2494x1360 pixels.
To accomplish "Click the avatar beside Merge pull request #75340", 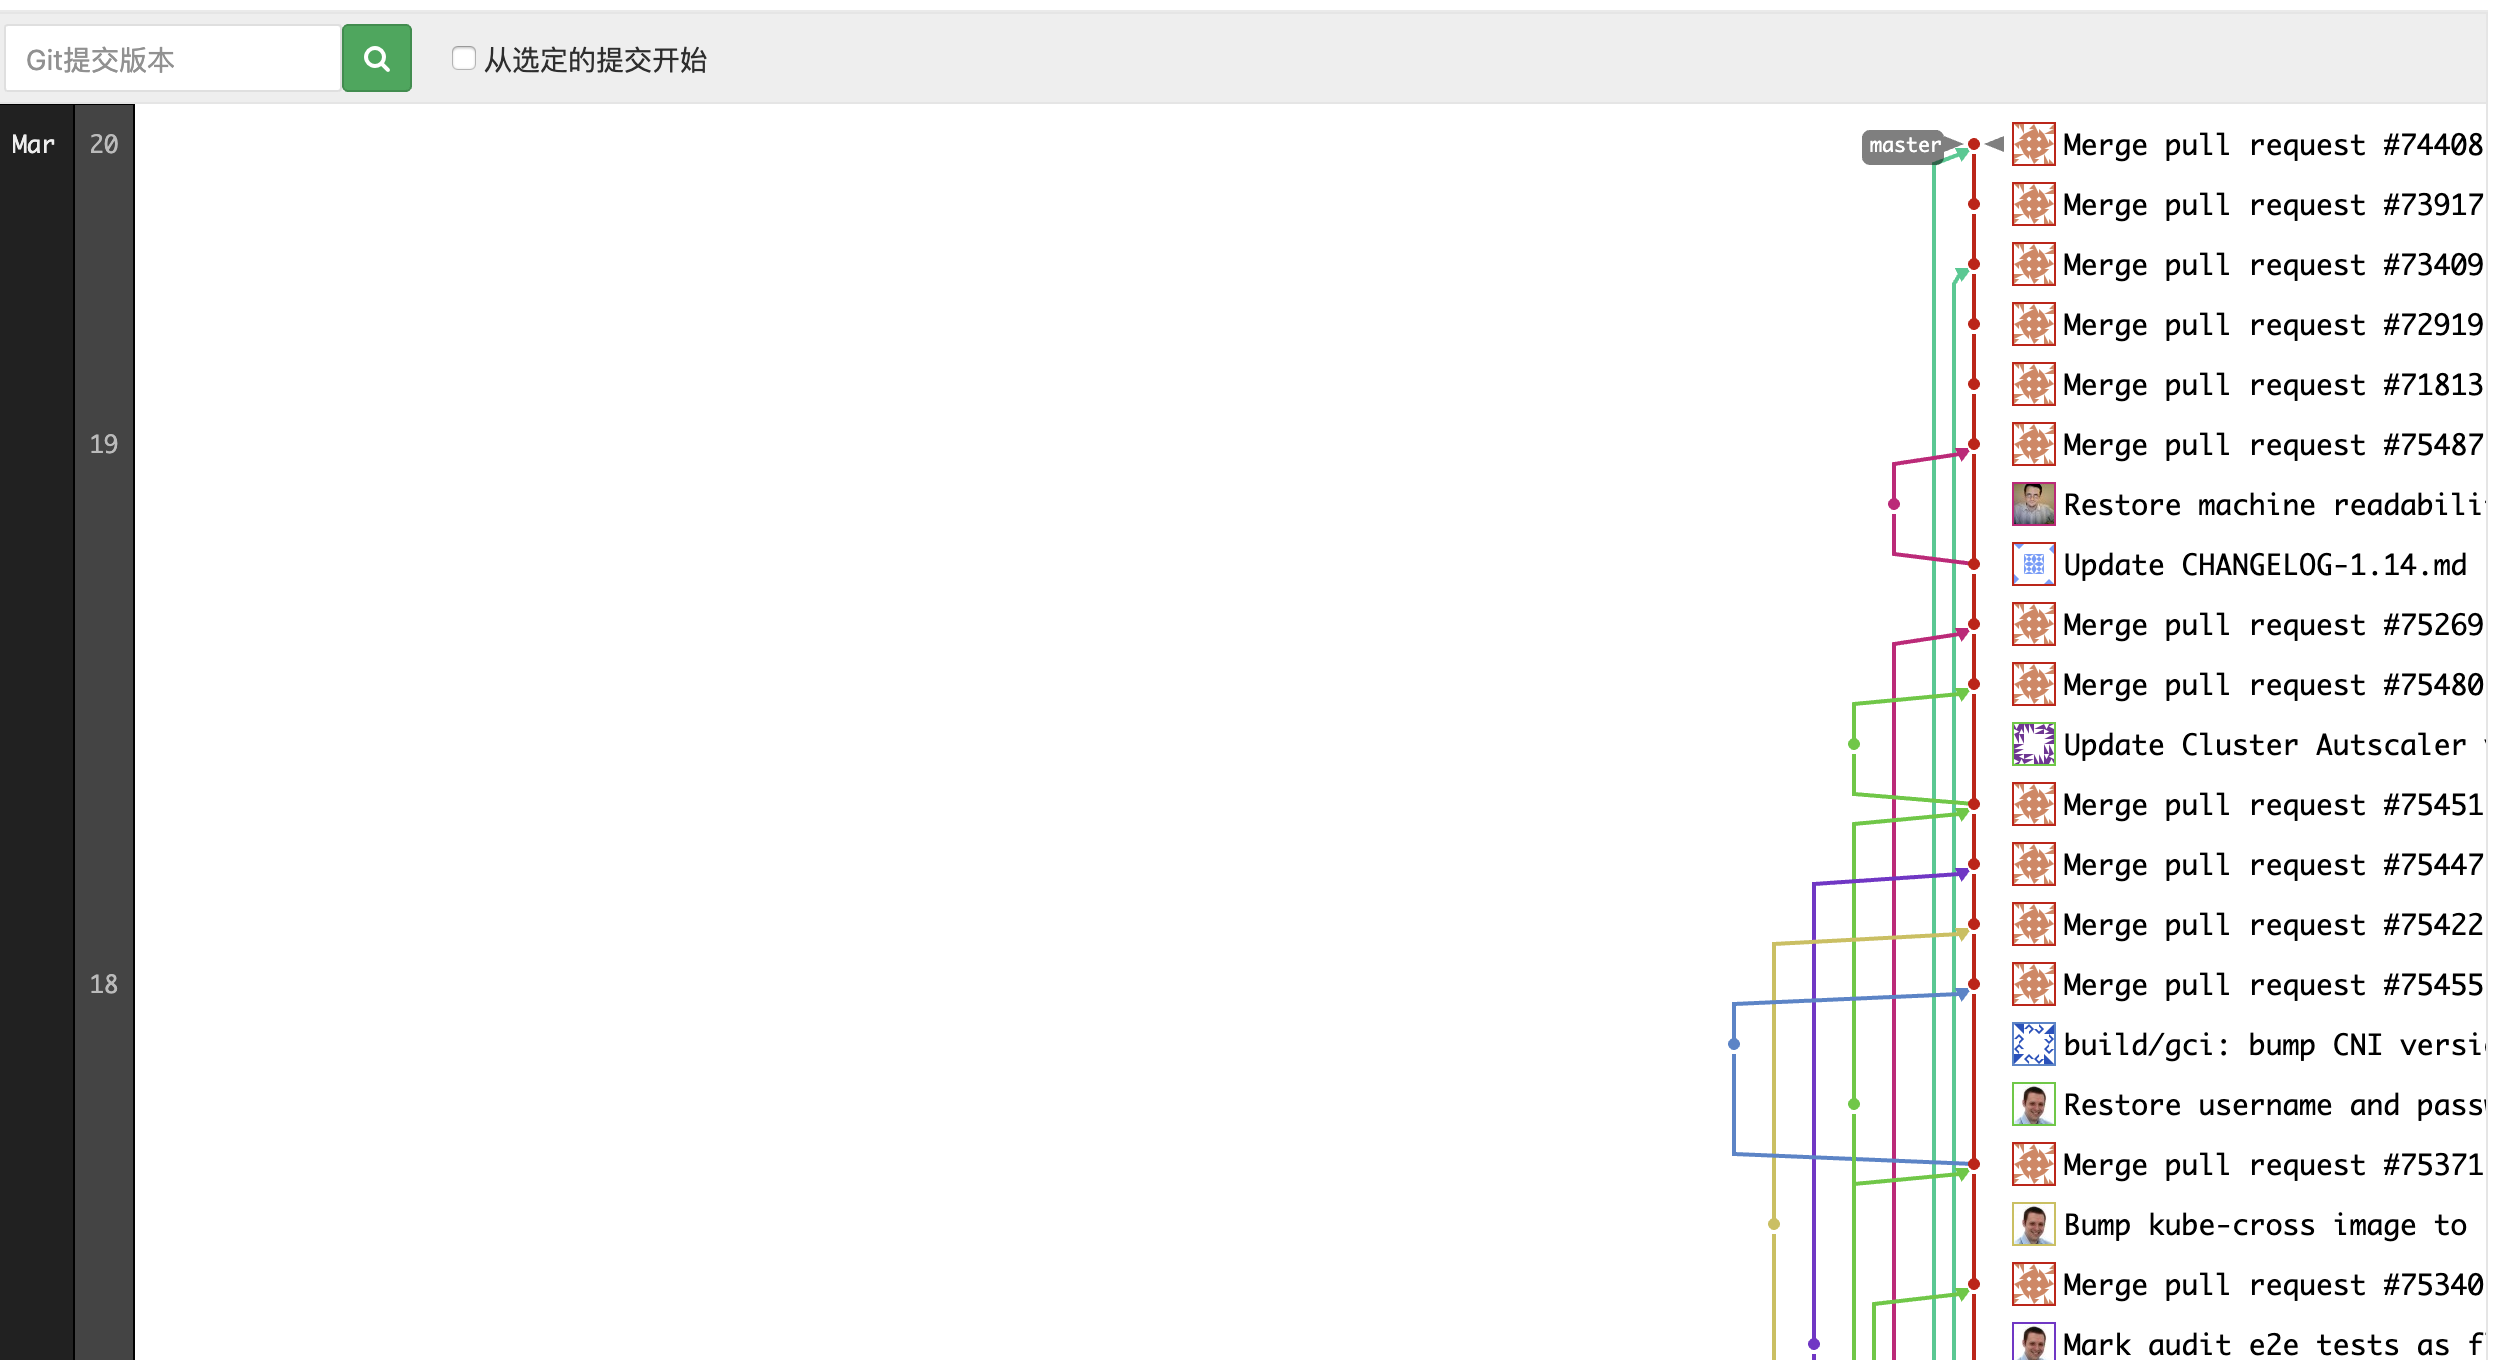I will point(2034,1284).
